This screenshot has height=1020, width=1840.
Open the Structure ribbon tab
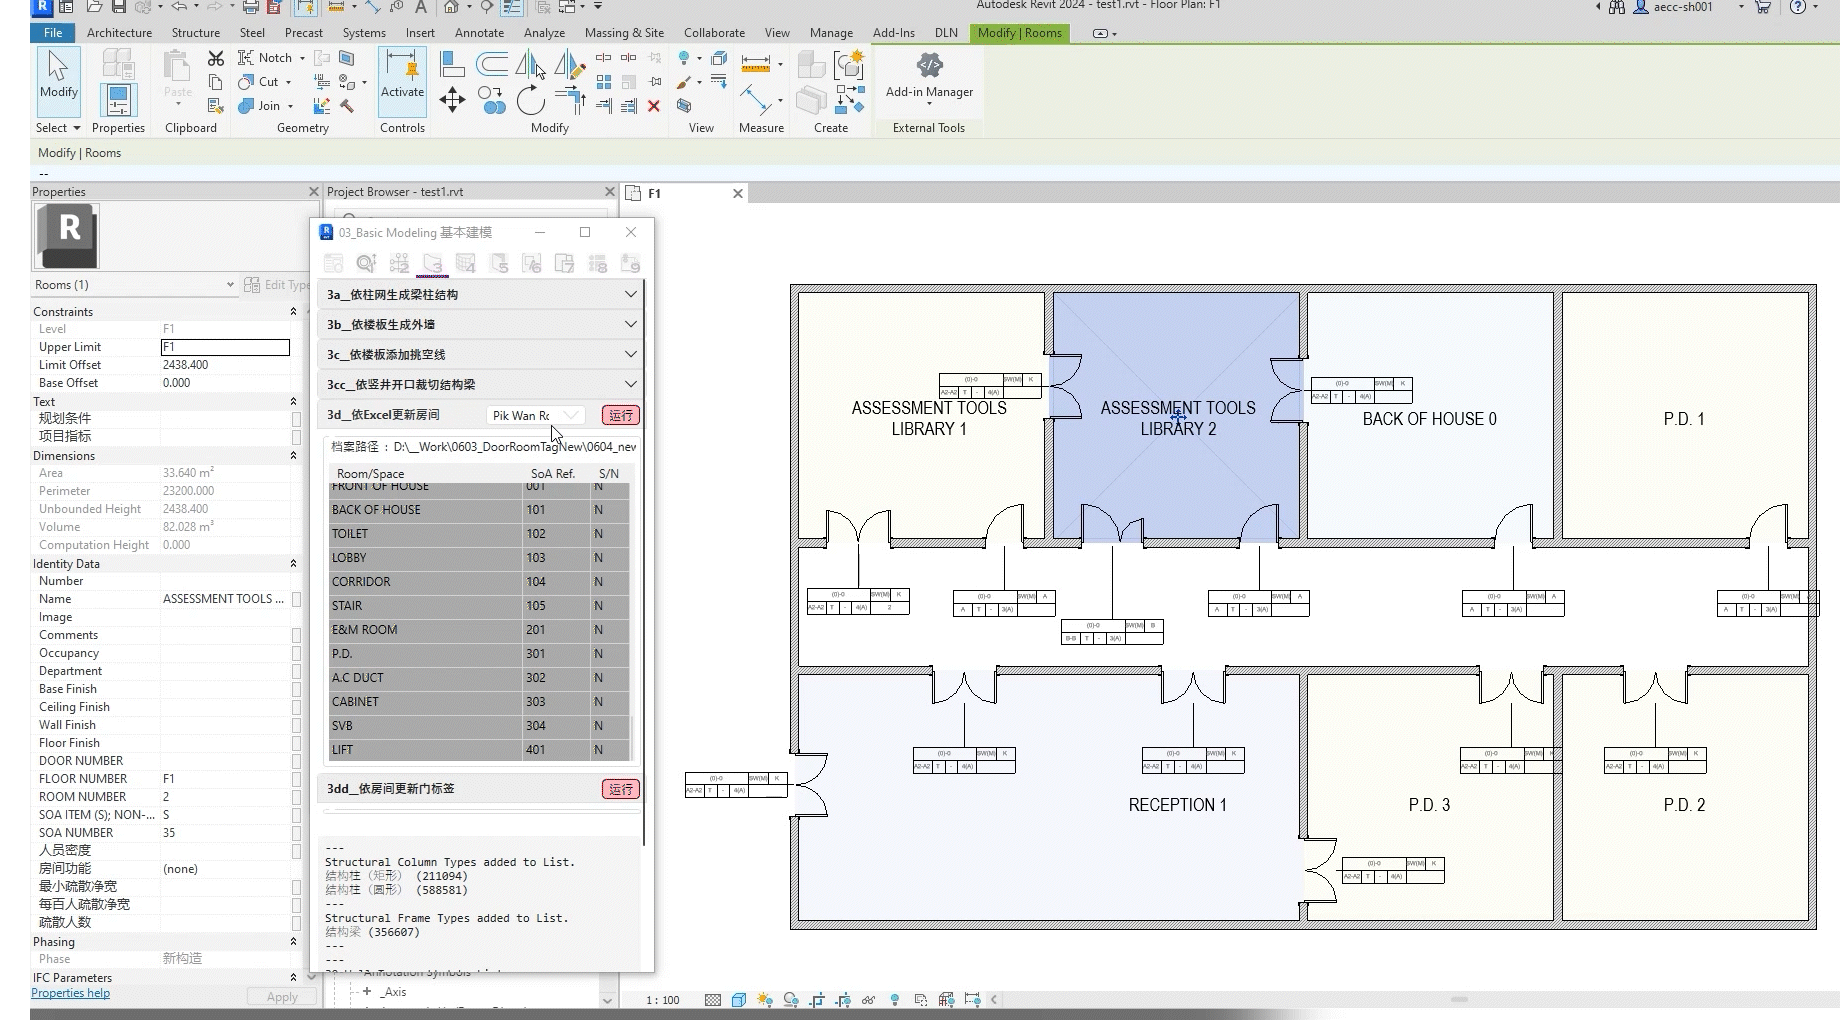(x=195, y=33)
